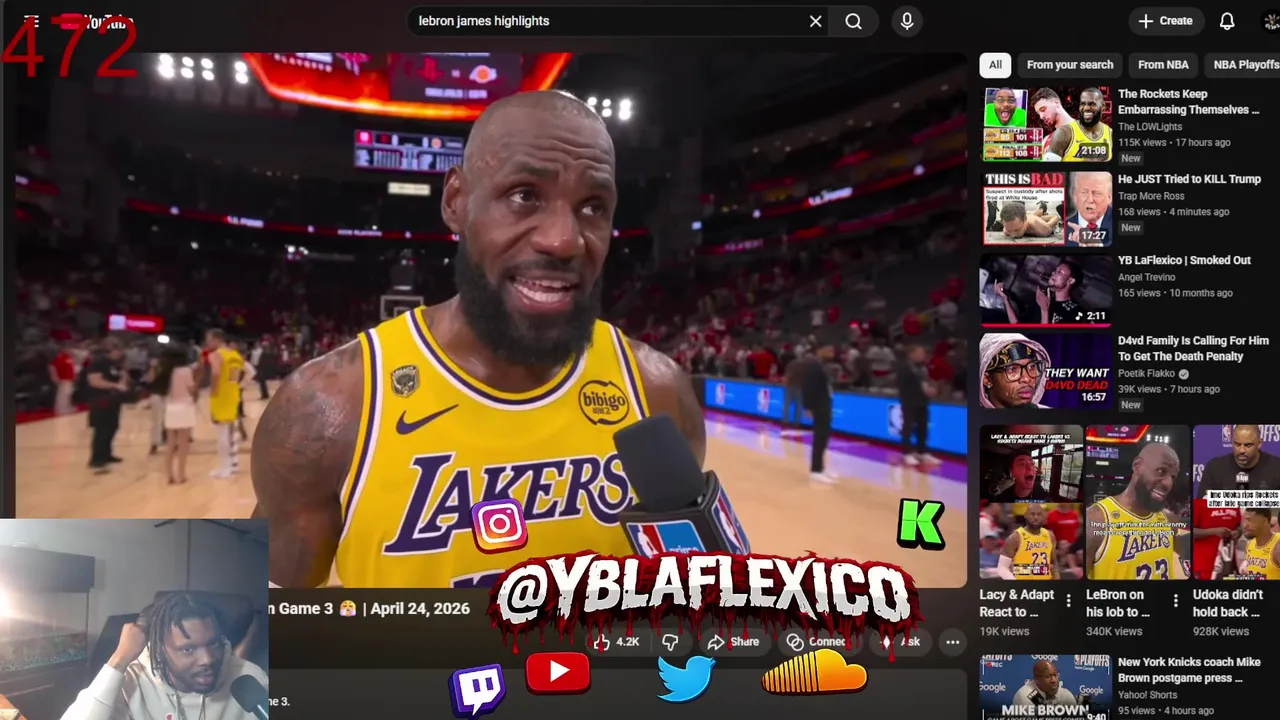This screenshot has height=720, width=1280.
Task: Open the three-dot more actions under the video
Action: coord(953,642)
